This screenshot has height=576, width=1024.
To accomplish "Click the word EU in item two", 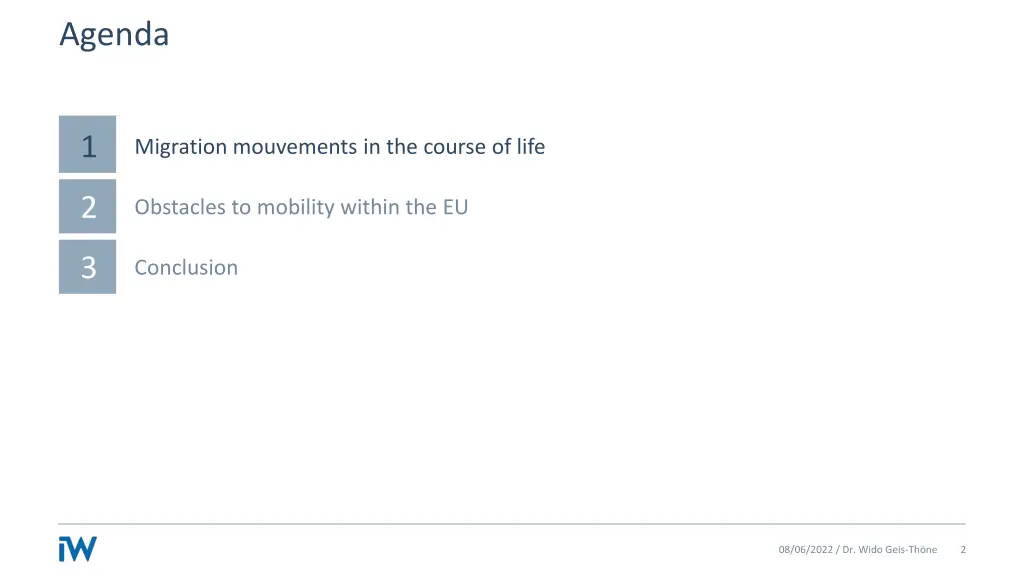I will pyautogui.click(x=455, y=207).
